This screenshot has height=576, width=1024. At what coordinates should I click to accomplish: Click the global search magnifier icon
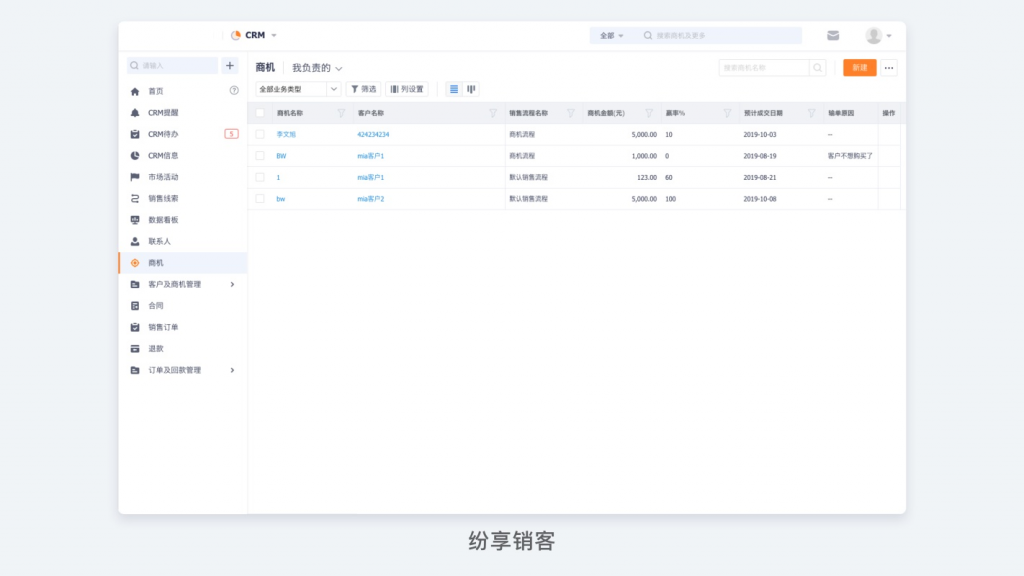tap(648, 35)
